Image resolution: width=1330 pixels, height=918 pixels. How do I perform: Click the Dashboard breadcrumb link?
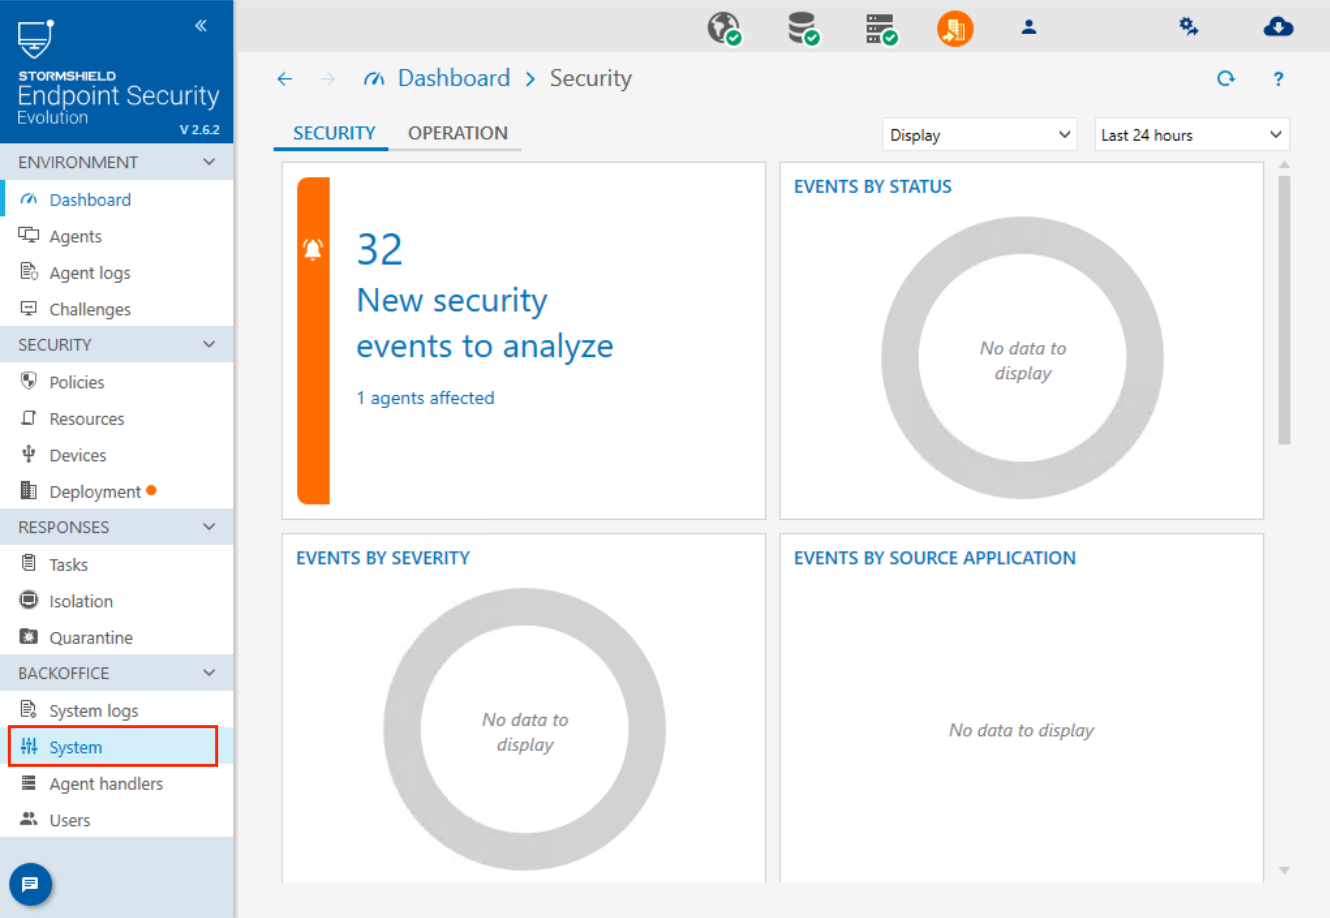point(453,78)
